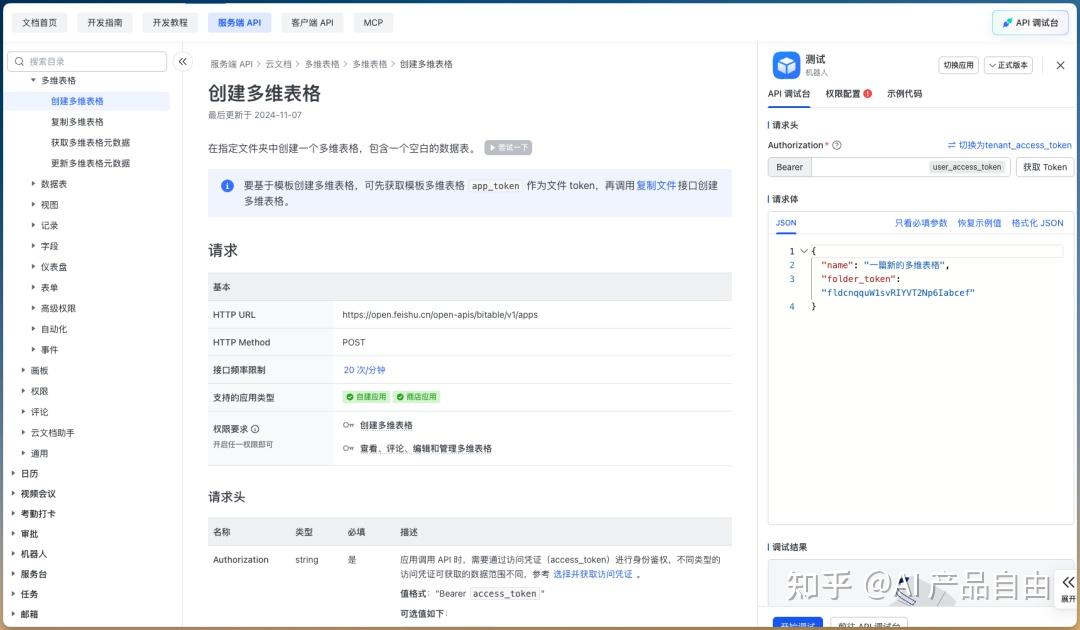Expand the 仪表盘 tree node

coord(33,266)
